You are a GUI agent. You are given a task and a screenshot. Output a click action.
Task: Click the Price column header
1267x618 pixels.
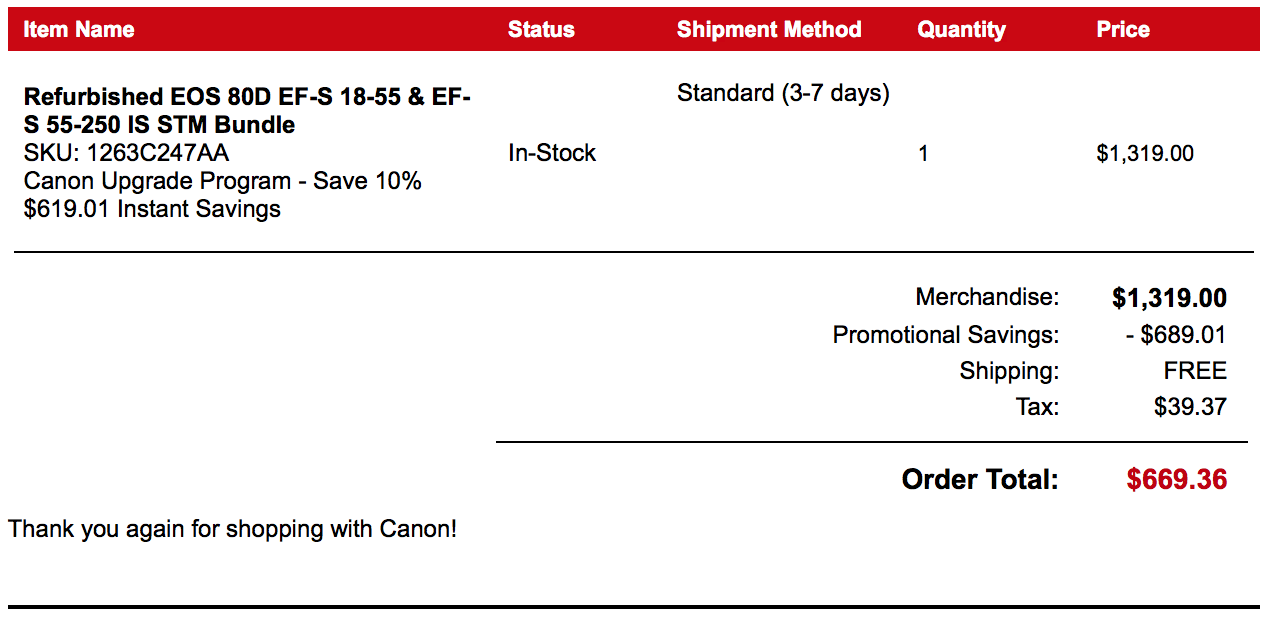(1123, 30)
